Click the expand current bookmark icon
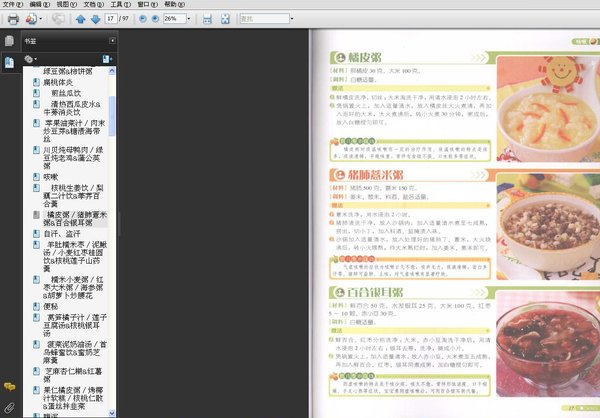 pos(107,59)
